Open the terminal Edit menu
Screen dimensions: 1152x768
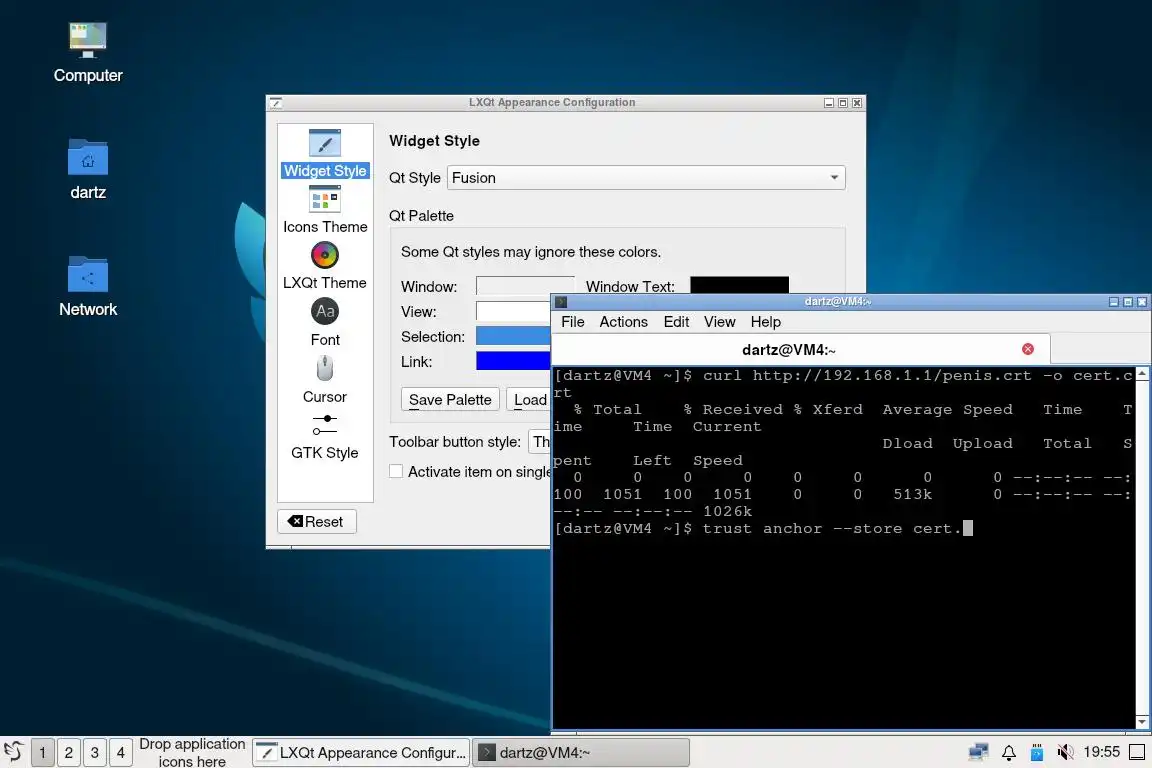pyautogui.click(x=676, y=322)
